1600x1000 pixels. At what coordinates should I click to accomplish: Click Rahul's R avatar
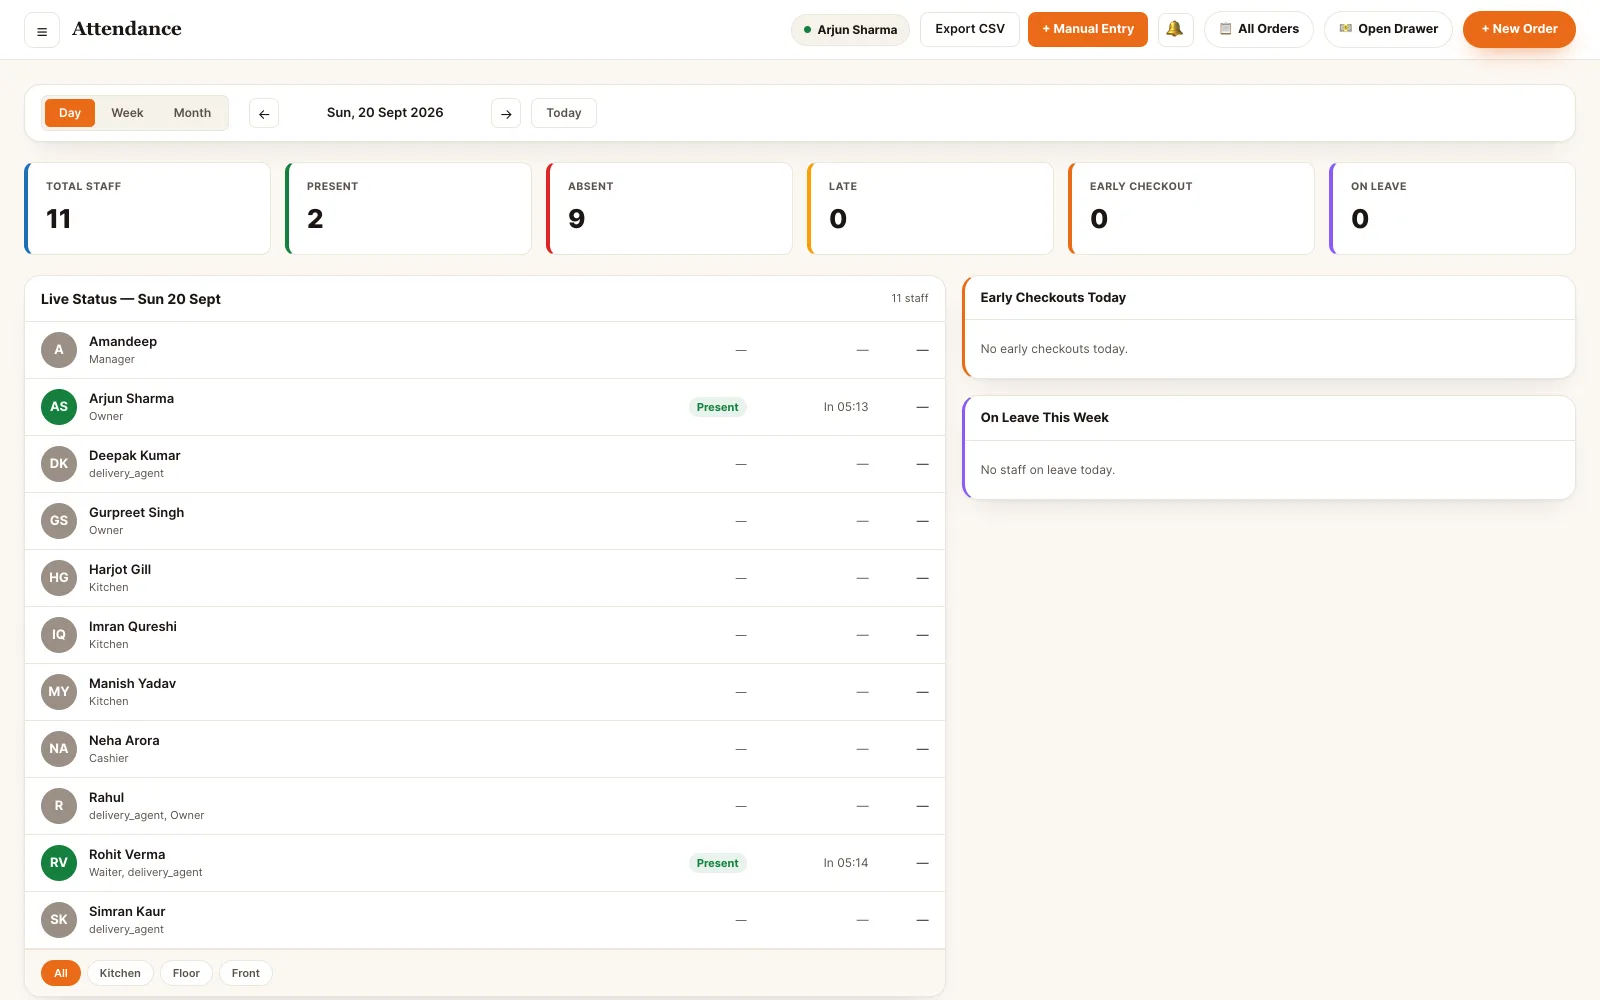coord(59,806)
